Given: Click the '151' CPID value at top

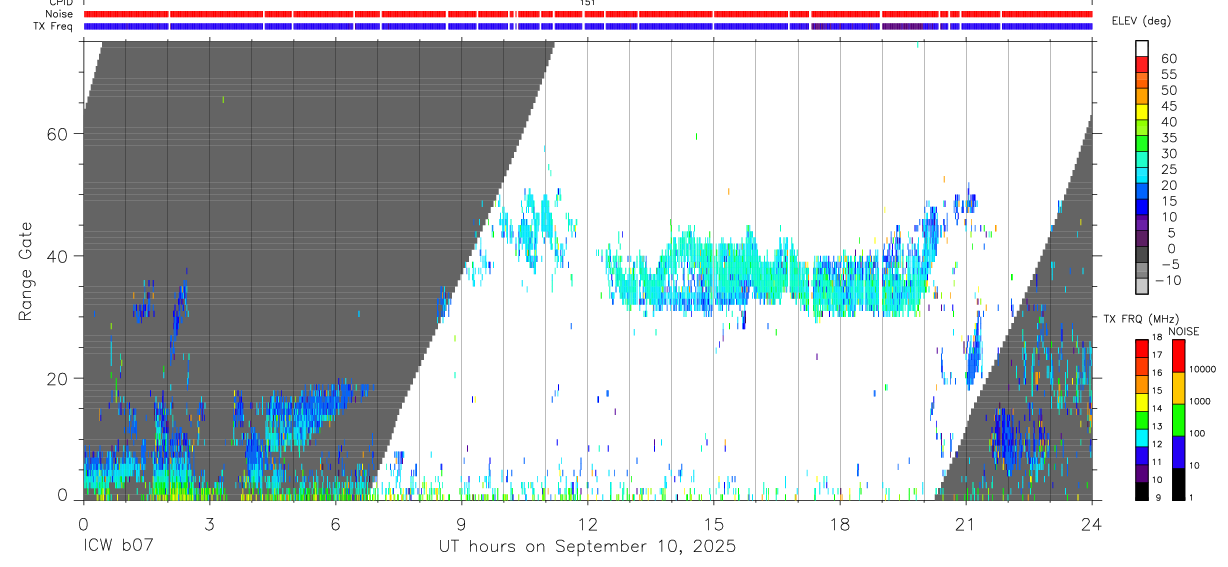Looking at the screenshot, I should click(x=587, y=3).
